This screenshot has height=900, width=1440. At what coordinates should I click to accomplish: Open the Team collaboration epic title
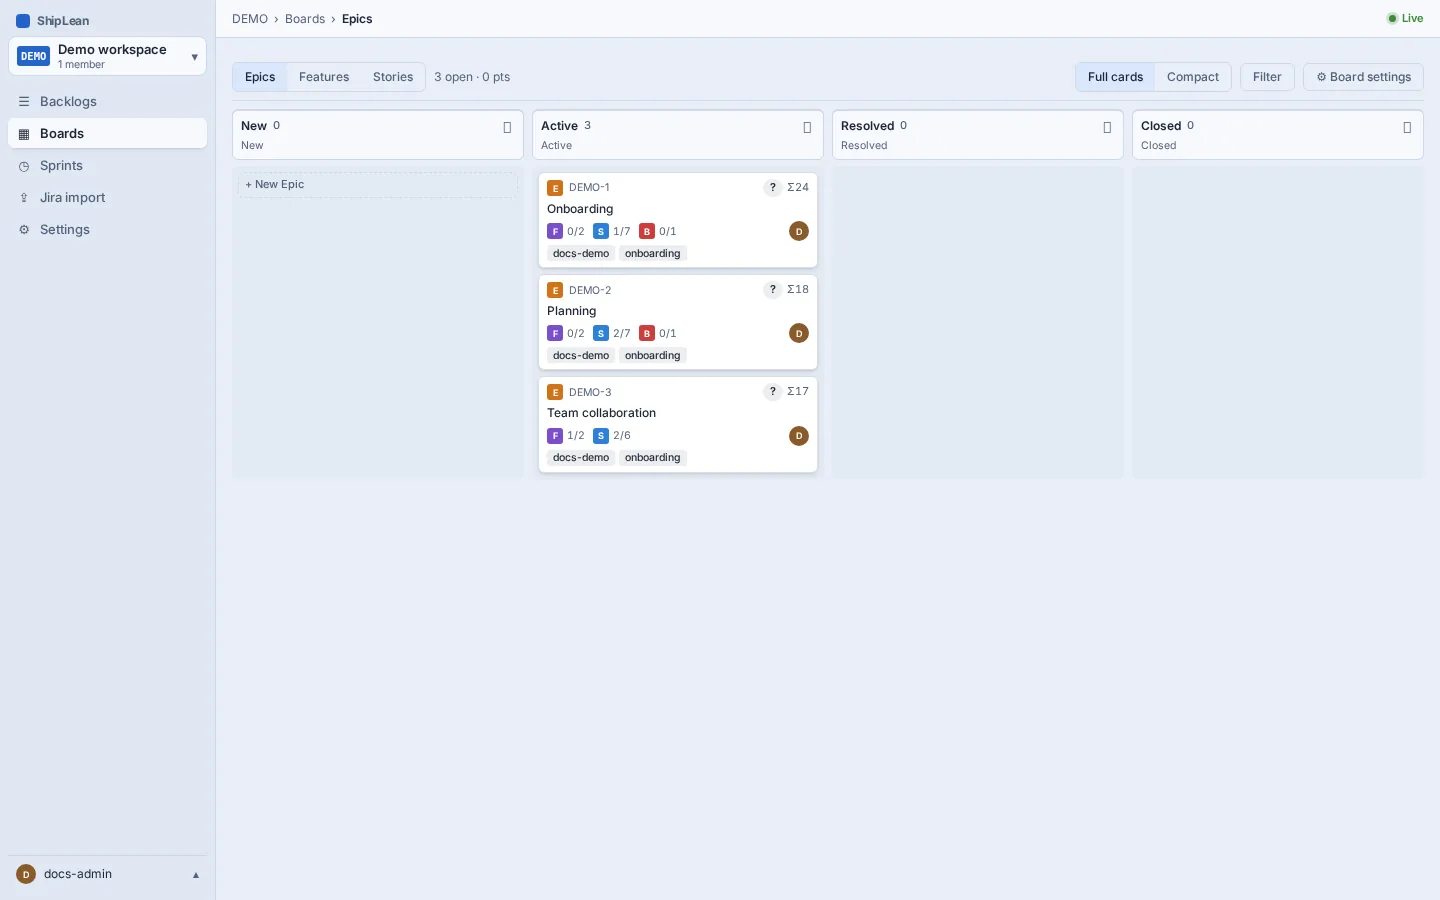(x=601, y=413)
